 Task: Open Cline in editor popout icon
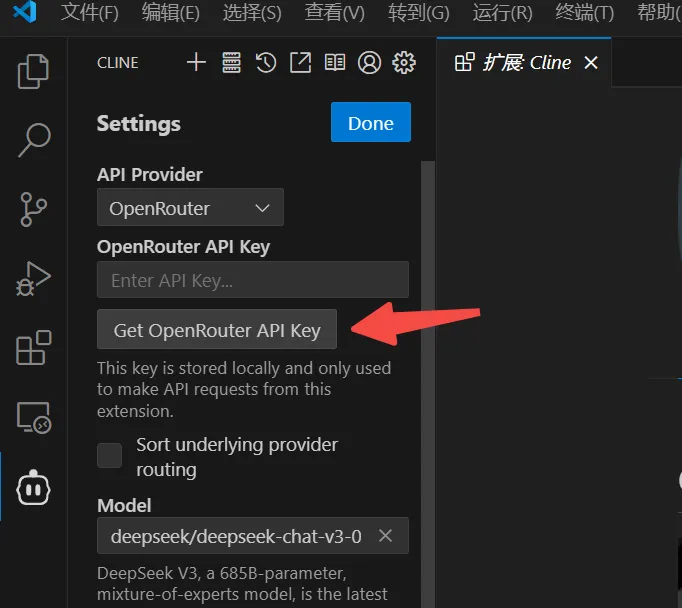pyautogui.click(x=301, y=63)
